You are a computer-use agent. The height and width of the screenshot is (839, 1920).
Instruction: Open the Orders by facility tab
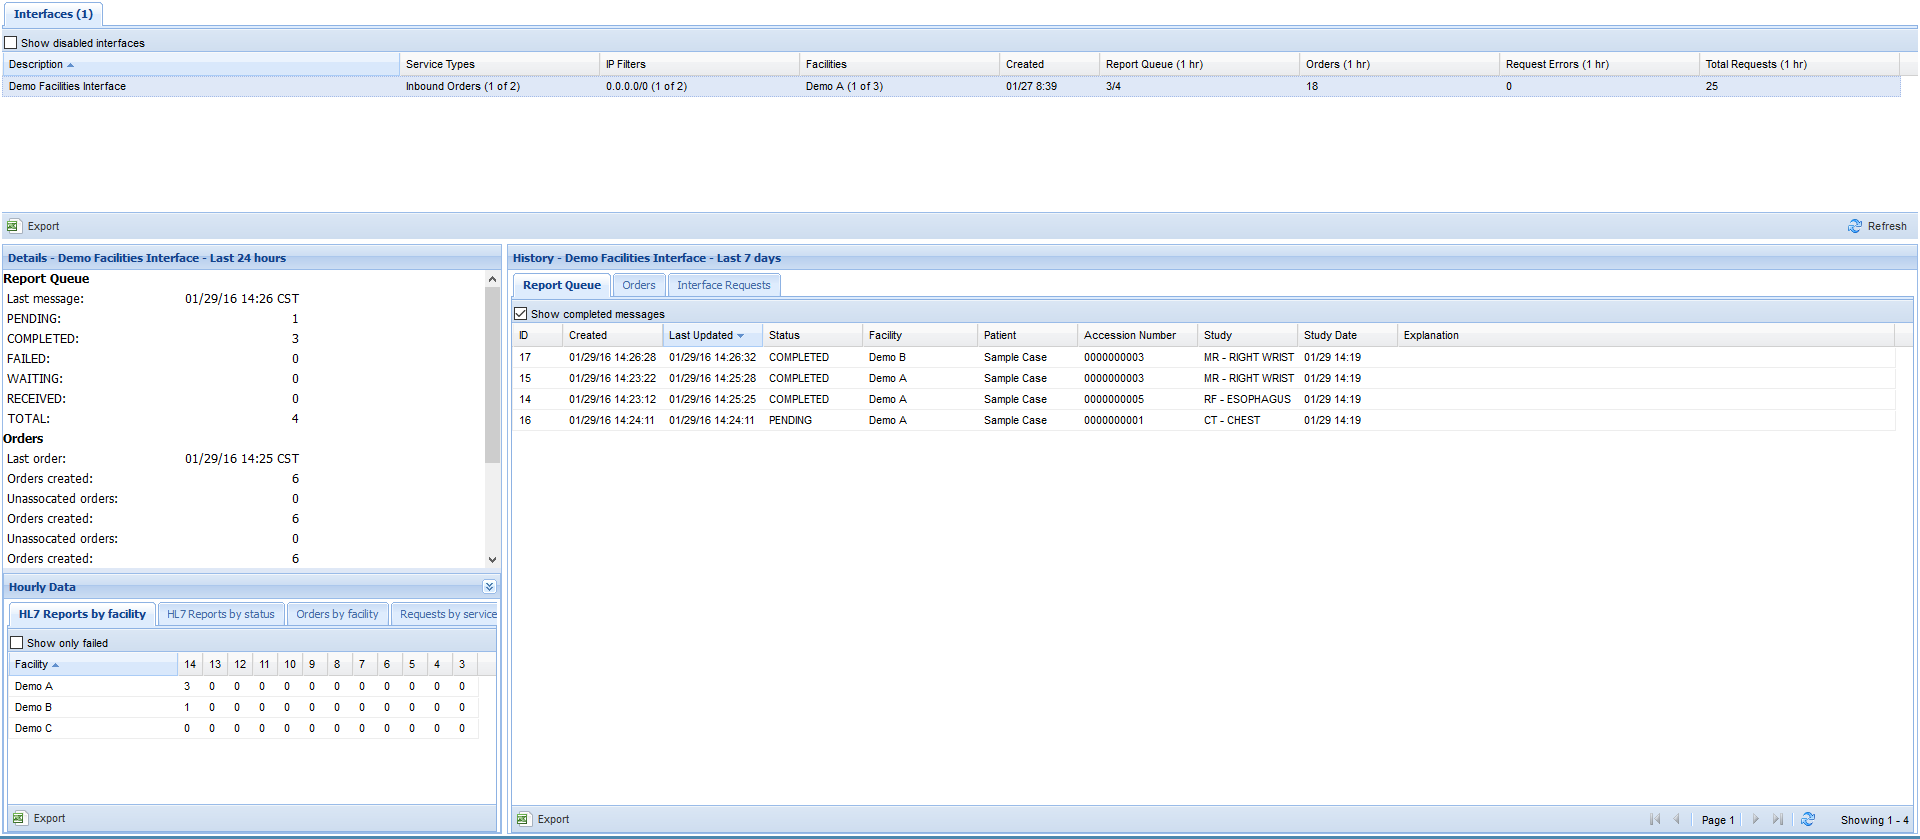pyautogui.click(x=337, y=614)
